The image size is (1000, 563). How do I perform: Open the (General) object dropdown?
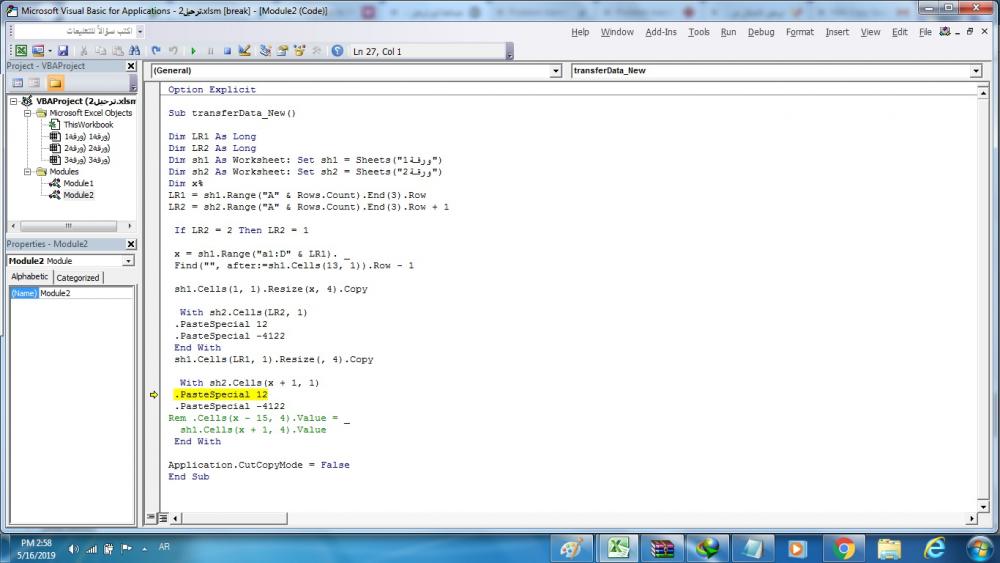(x=555, y=71)
